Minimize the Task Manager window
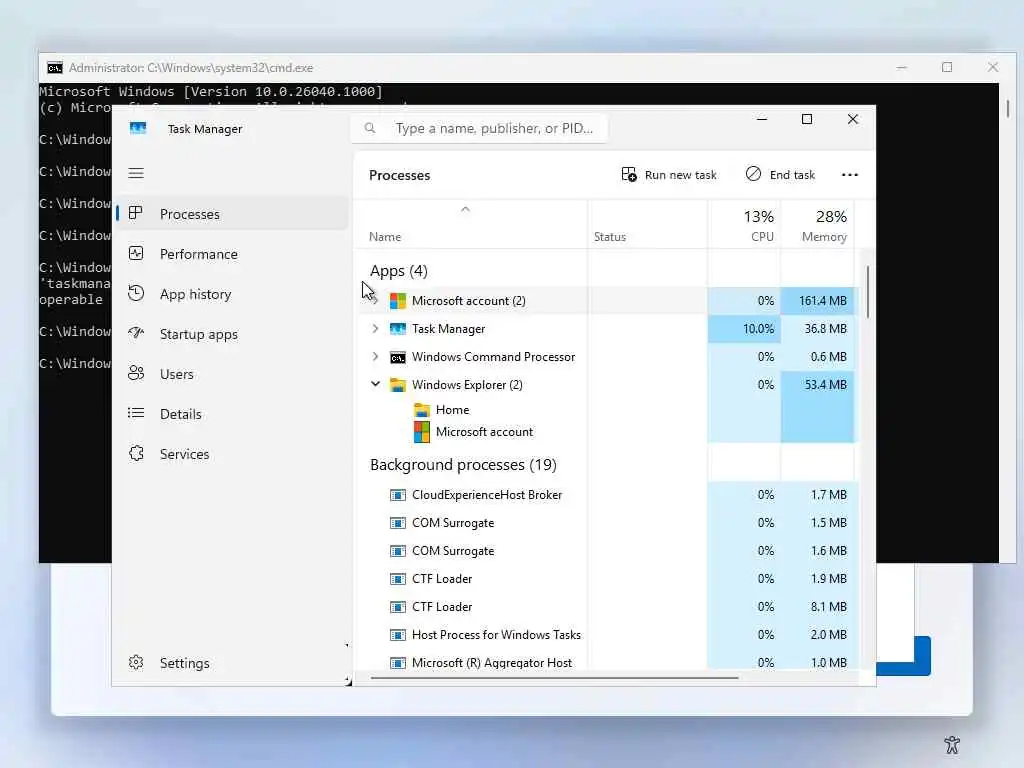Image resolution: width=1024 pixels, height=768 pixels. [761, 119]
